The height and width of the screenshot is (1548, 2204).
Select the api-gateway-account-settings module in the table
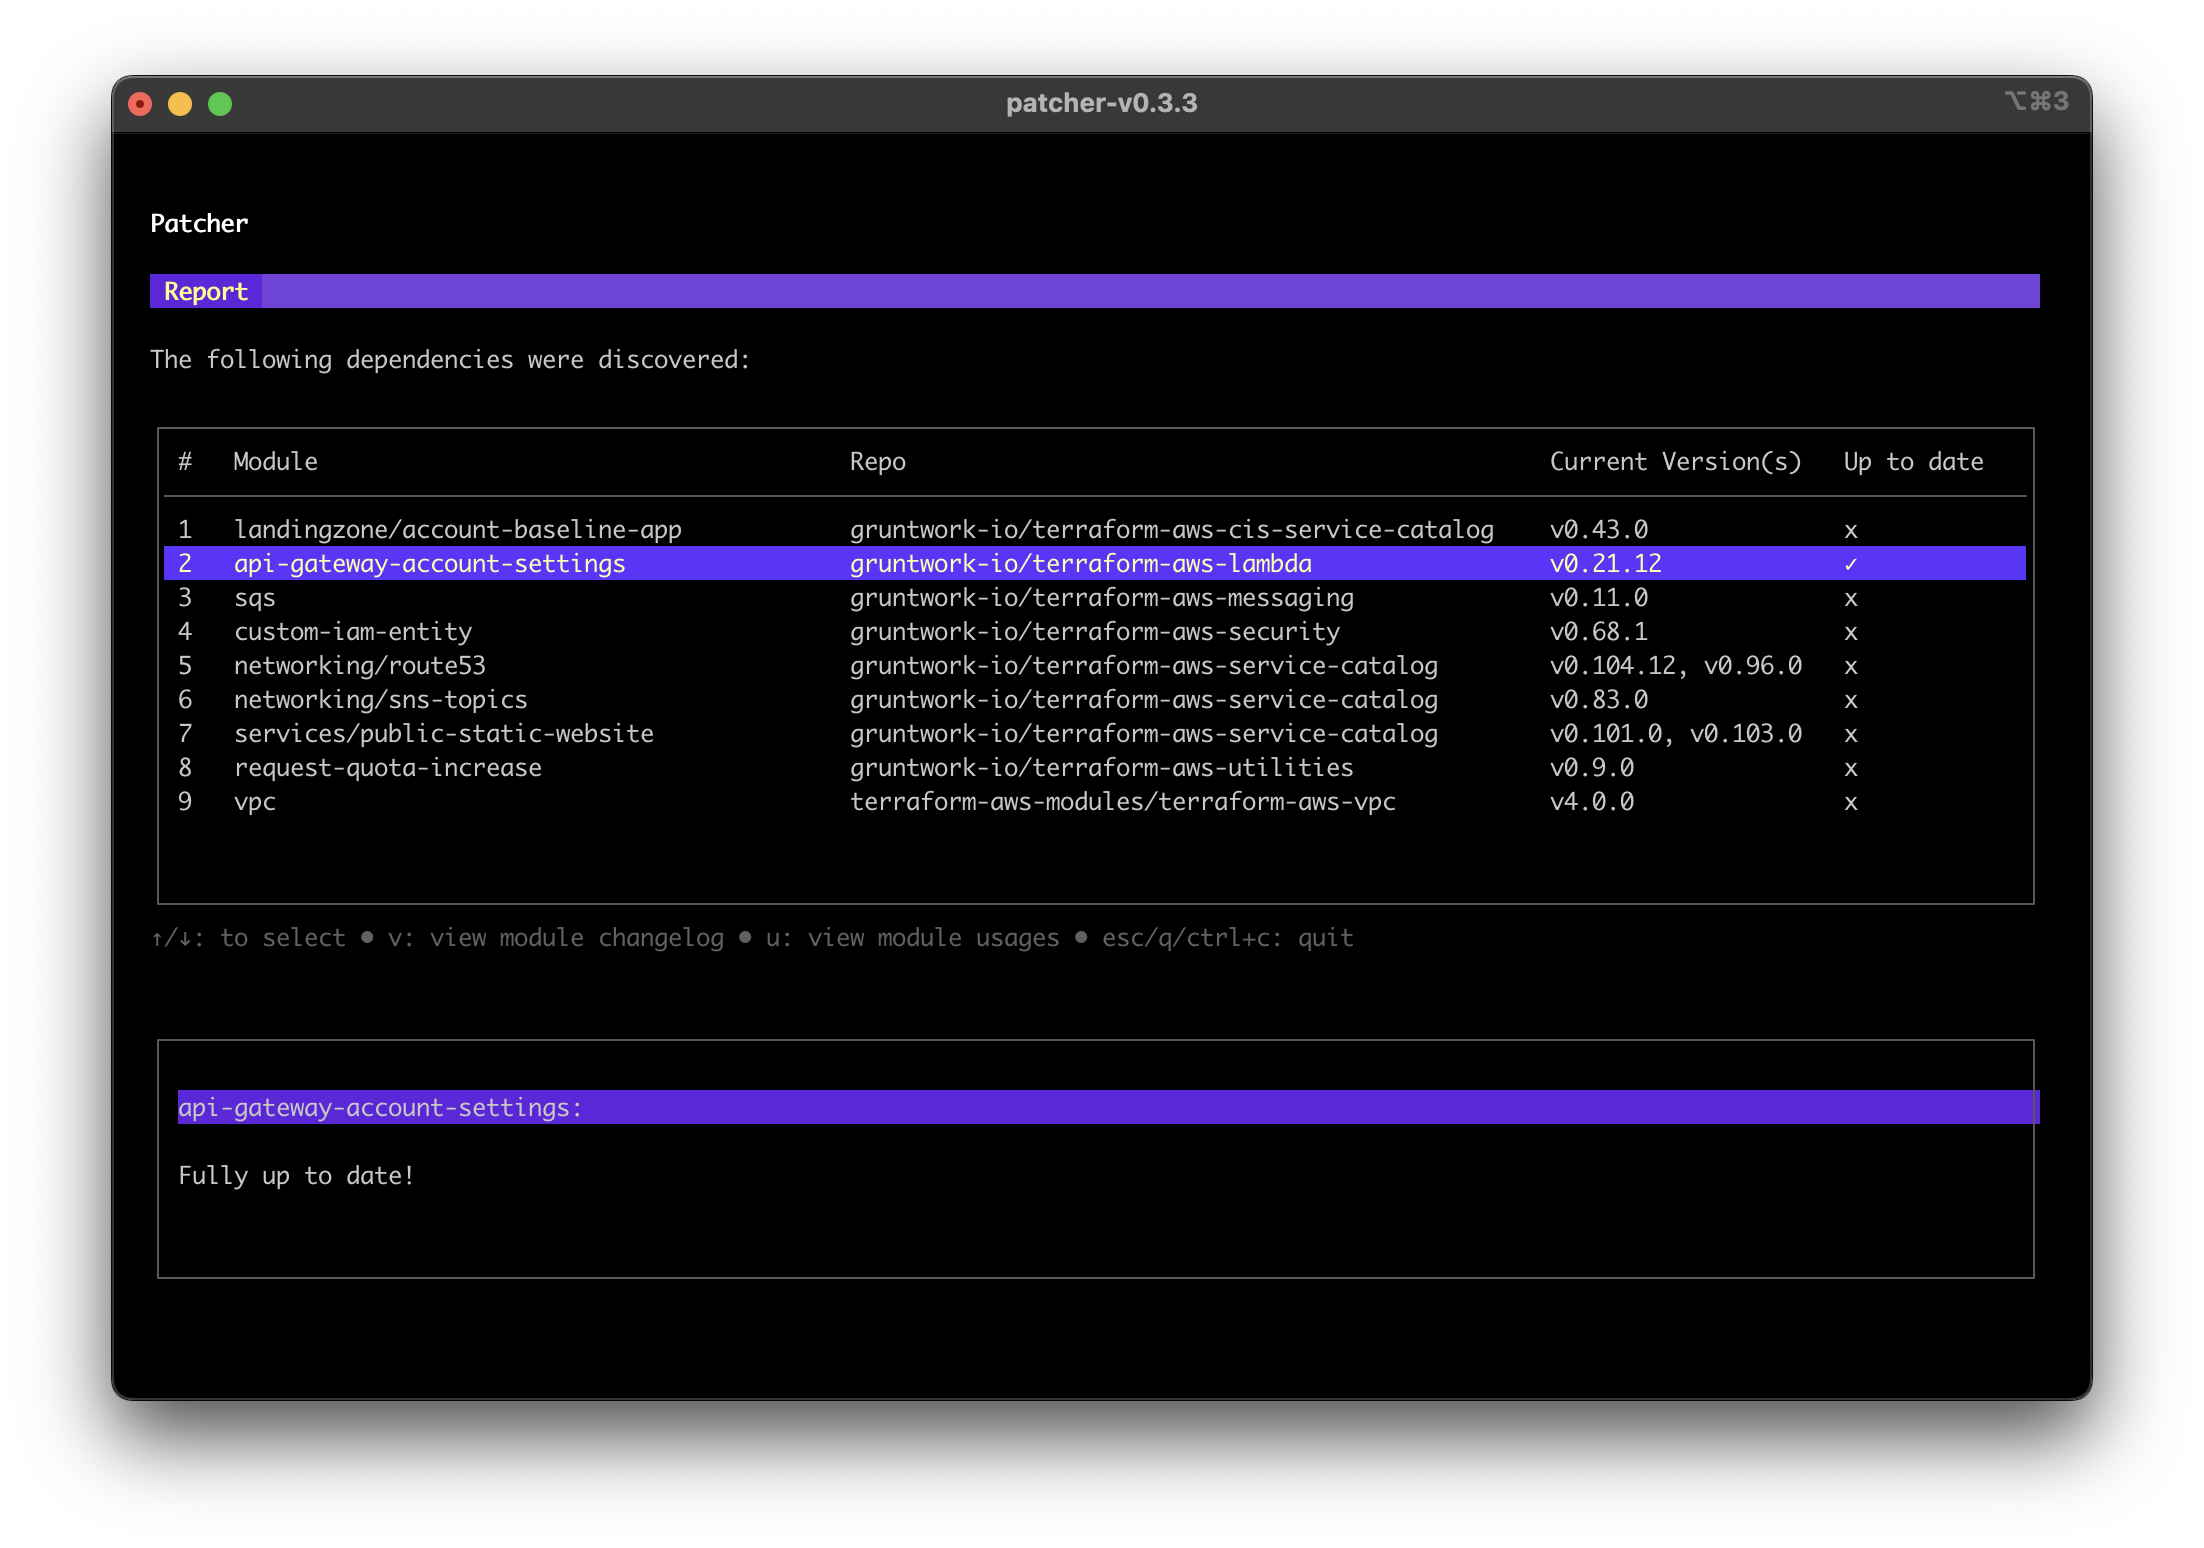tap(1095, 563)
